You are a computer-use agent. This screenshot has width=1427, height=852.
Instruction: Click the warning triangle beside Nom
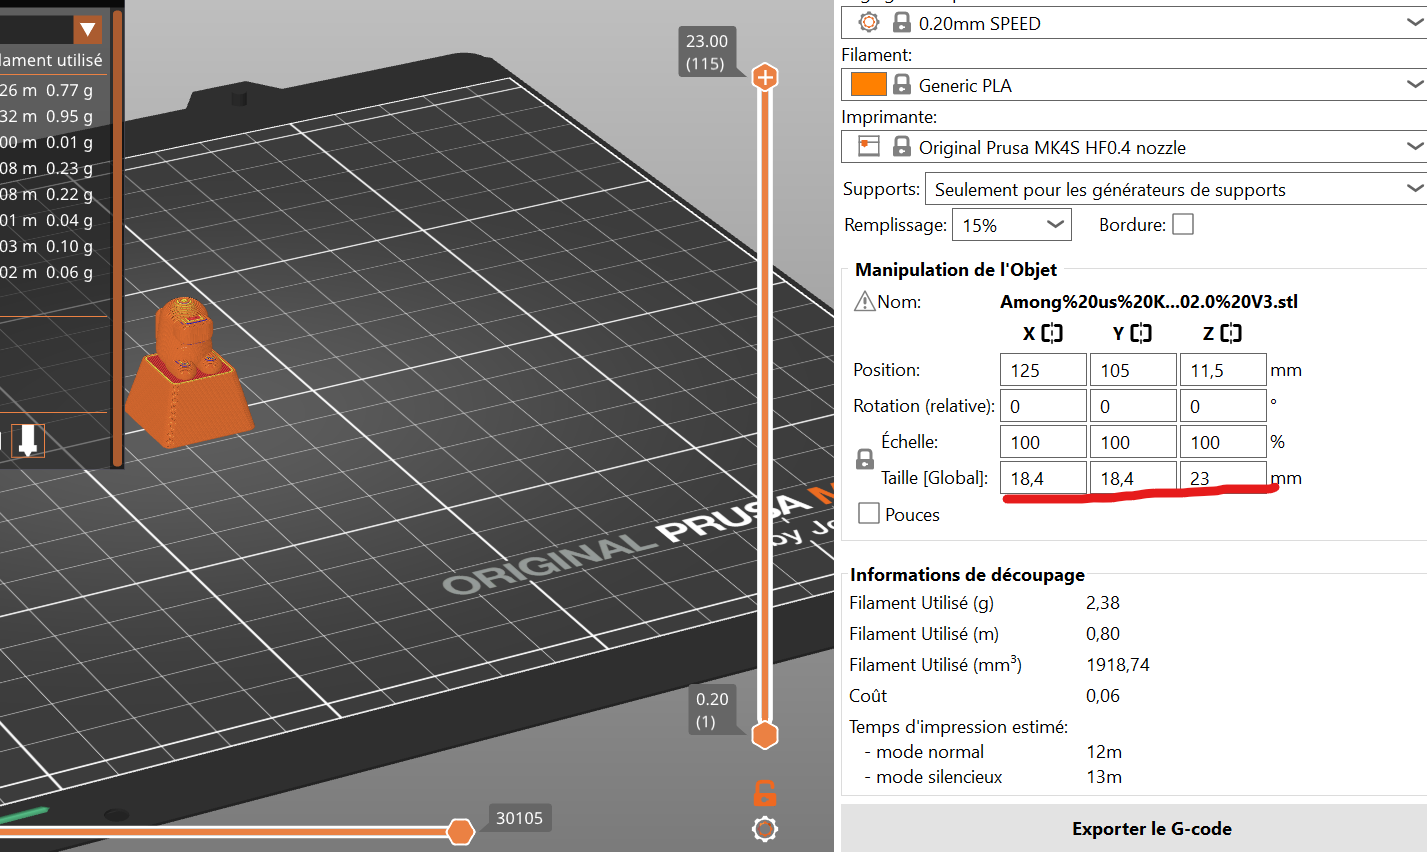coord(864,302)
